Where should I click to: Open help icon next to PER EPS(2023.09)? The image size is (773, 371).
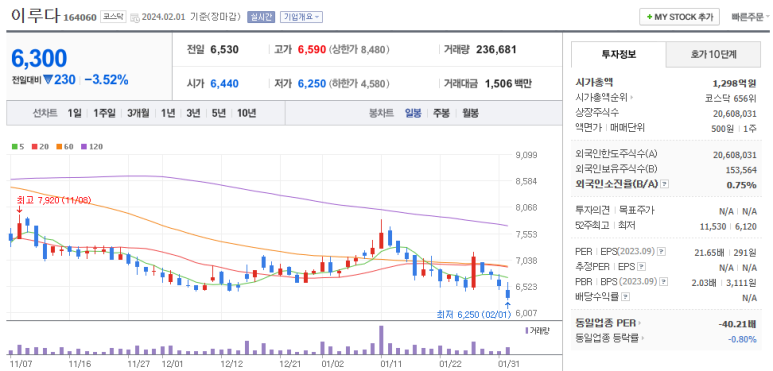pos(662,251)
